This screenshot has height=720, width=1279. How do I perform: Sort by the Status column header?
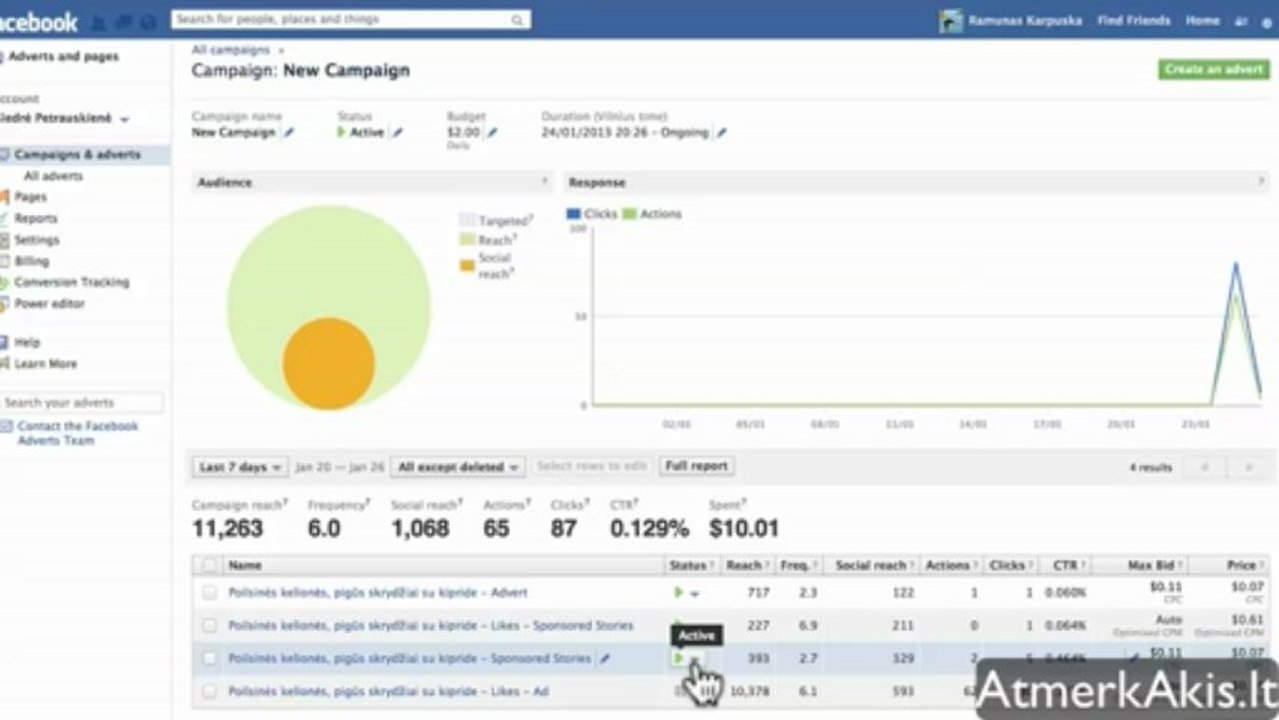coord(692,565)
